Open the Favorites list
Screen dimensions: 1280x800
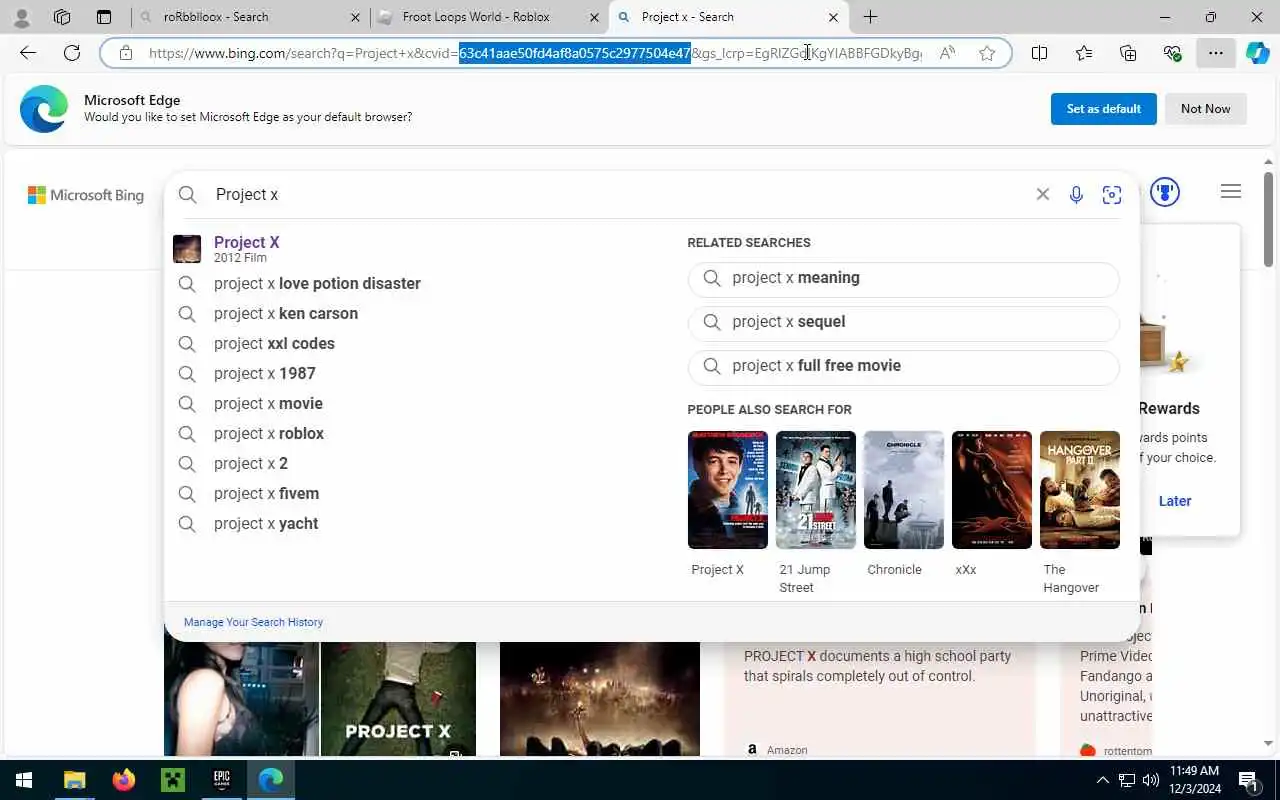[1084, 53]
